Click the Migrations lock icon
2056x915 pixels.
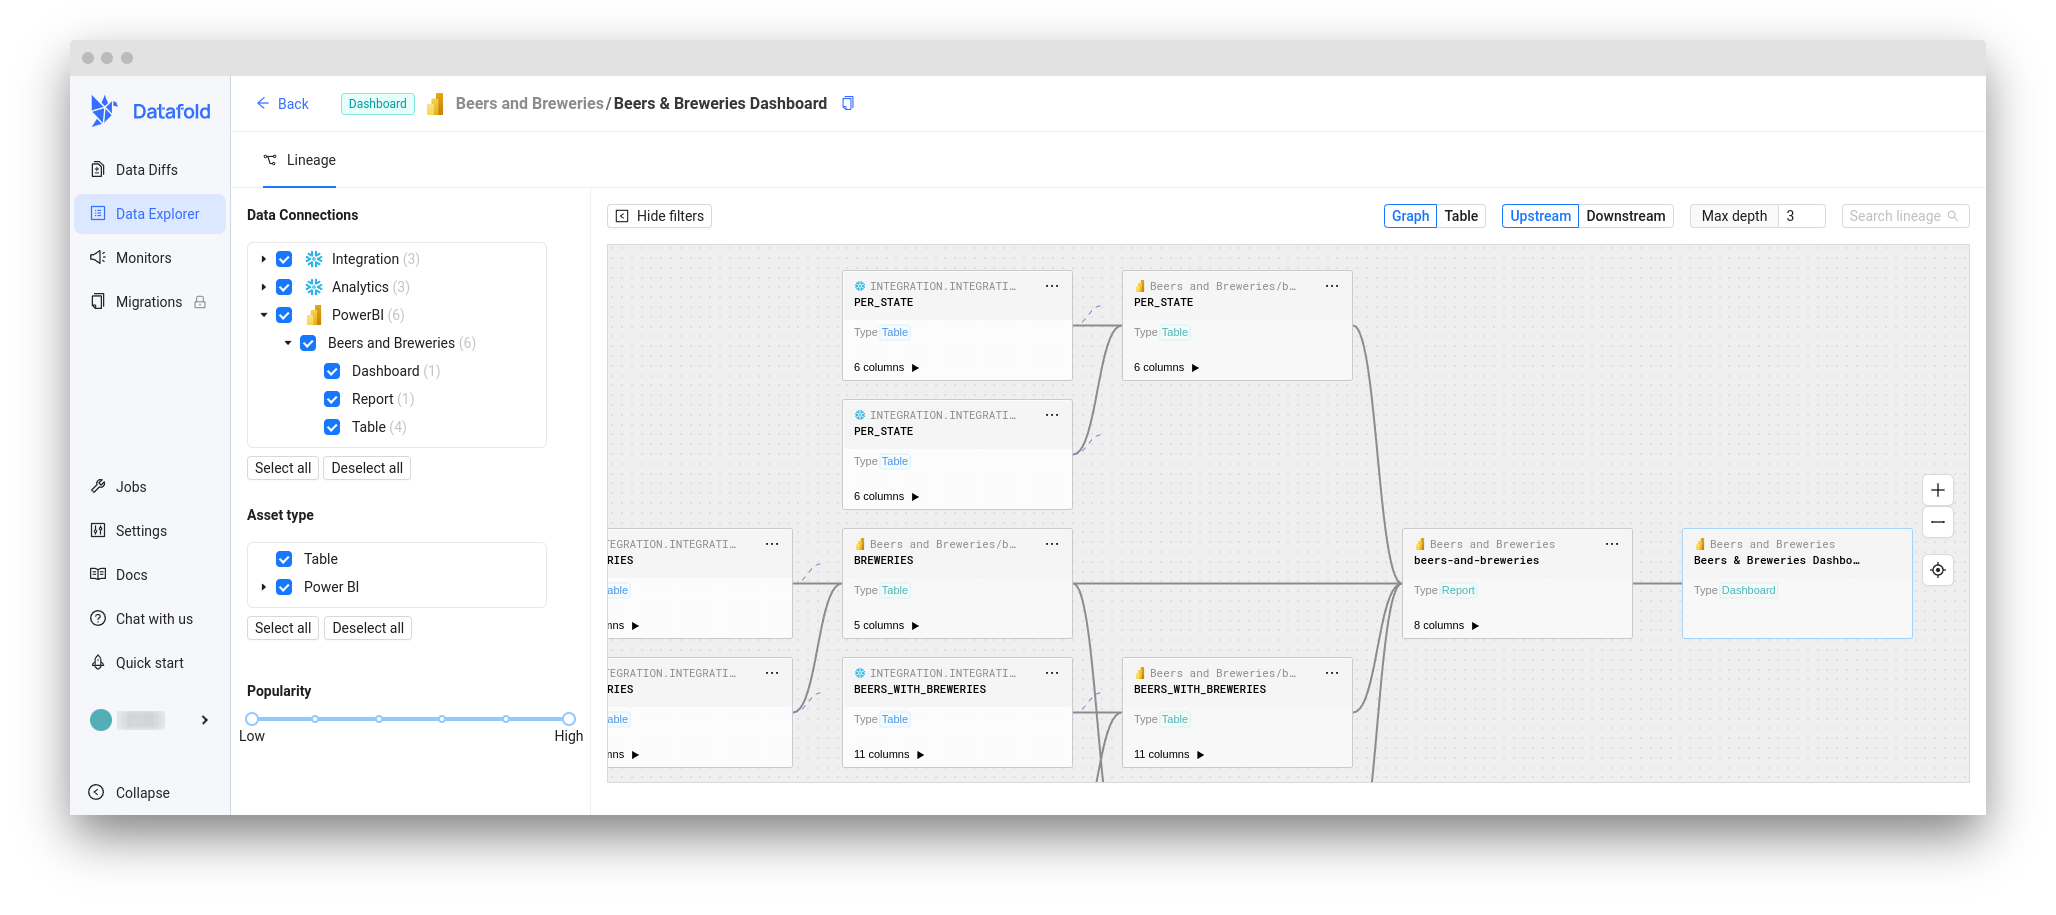[x=200, y=302]
